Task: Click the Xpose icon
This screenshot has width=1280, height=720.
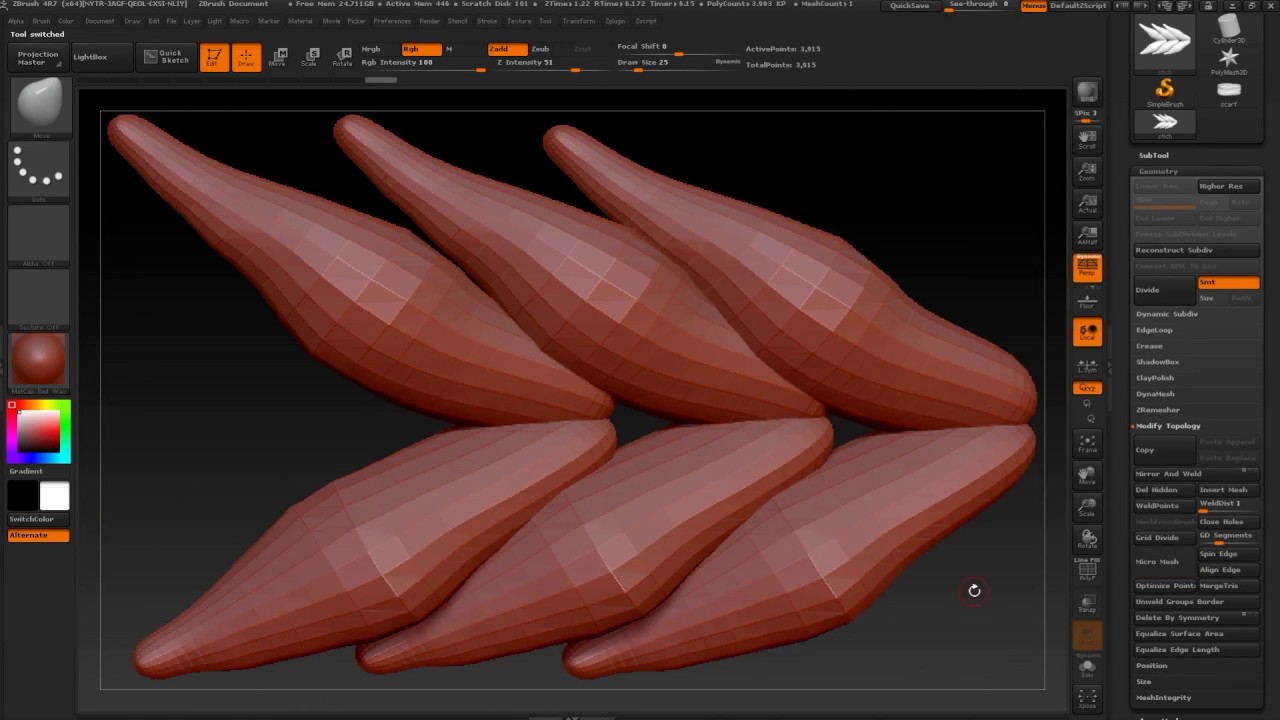Action: pos(1087,697)
